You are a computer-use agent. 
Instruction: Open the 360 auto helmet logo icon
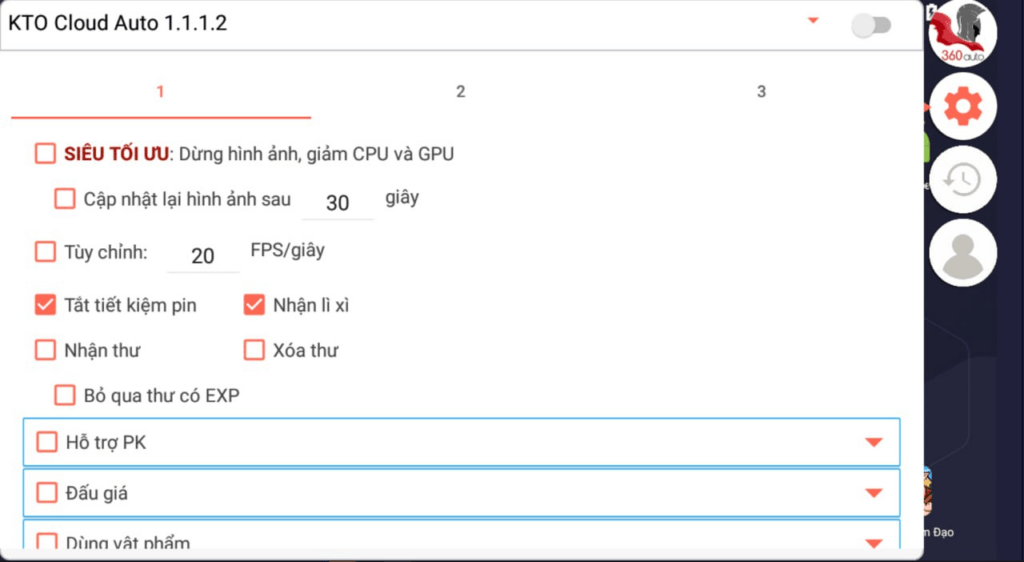click(963, 33)
